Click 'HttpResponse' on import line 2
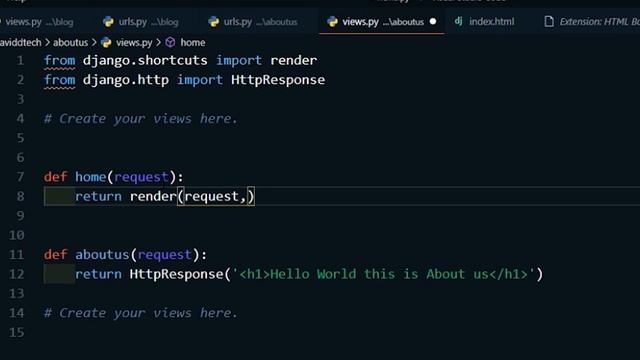Viewport: 640px width, 360px height. click(x=278, y=80)
